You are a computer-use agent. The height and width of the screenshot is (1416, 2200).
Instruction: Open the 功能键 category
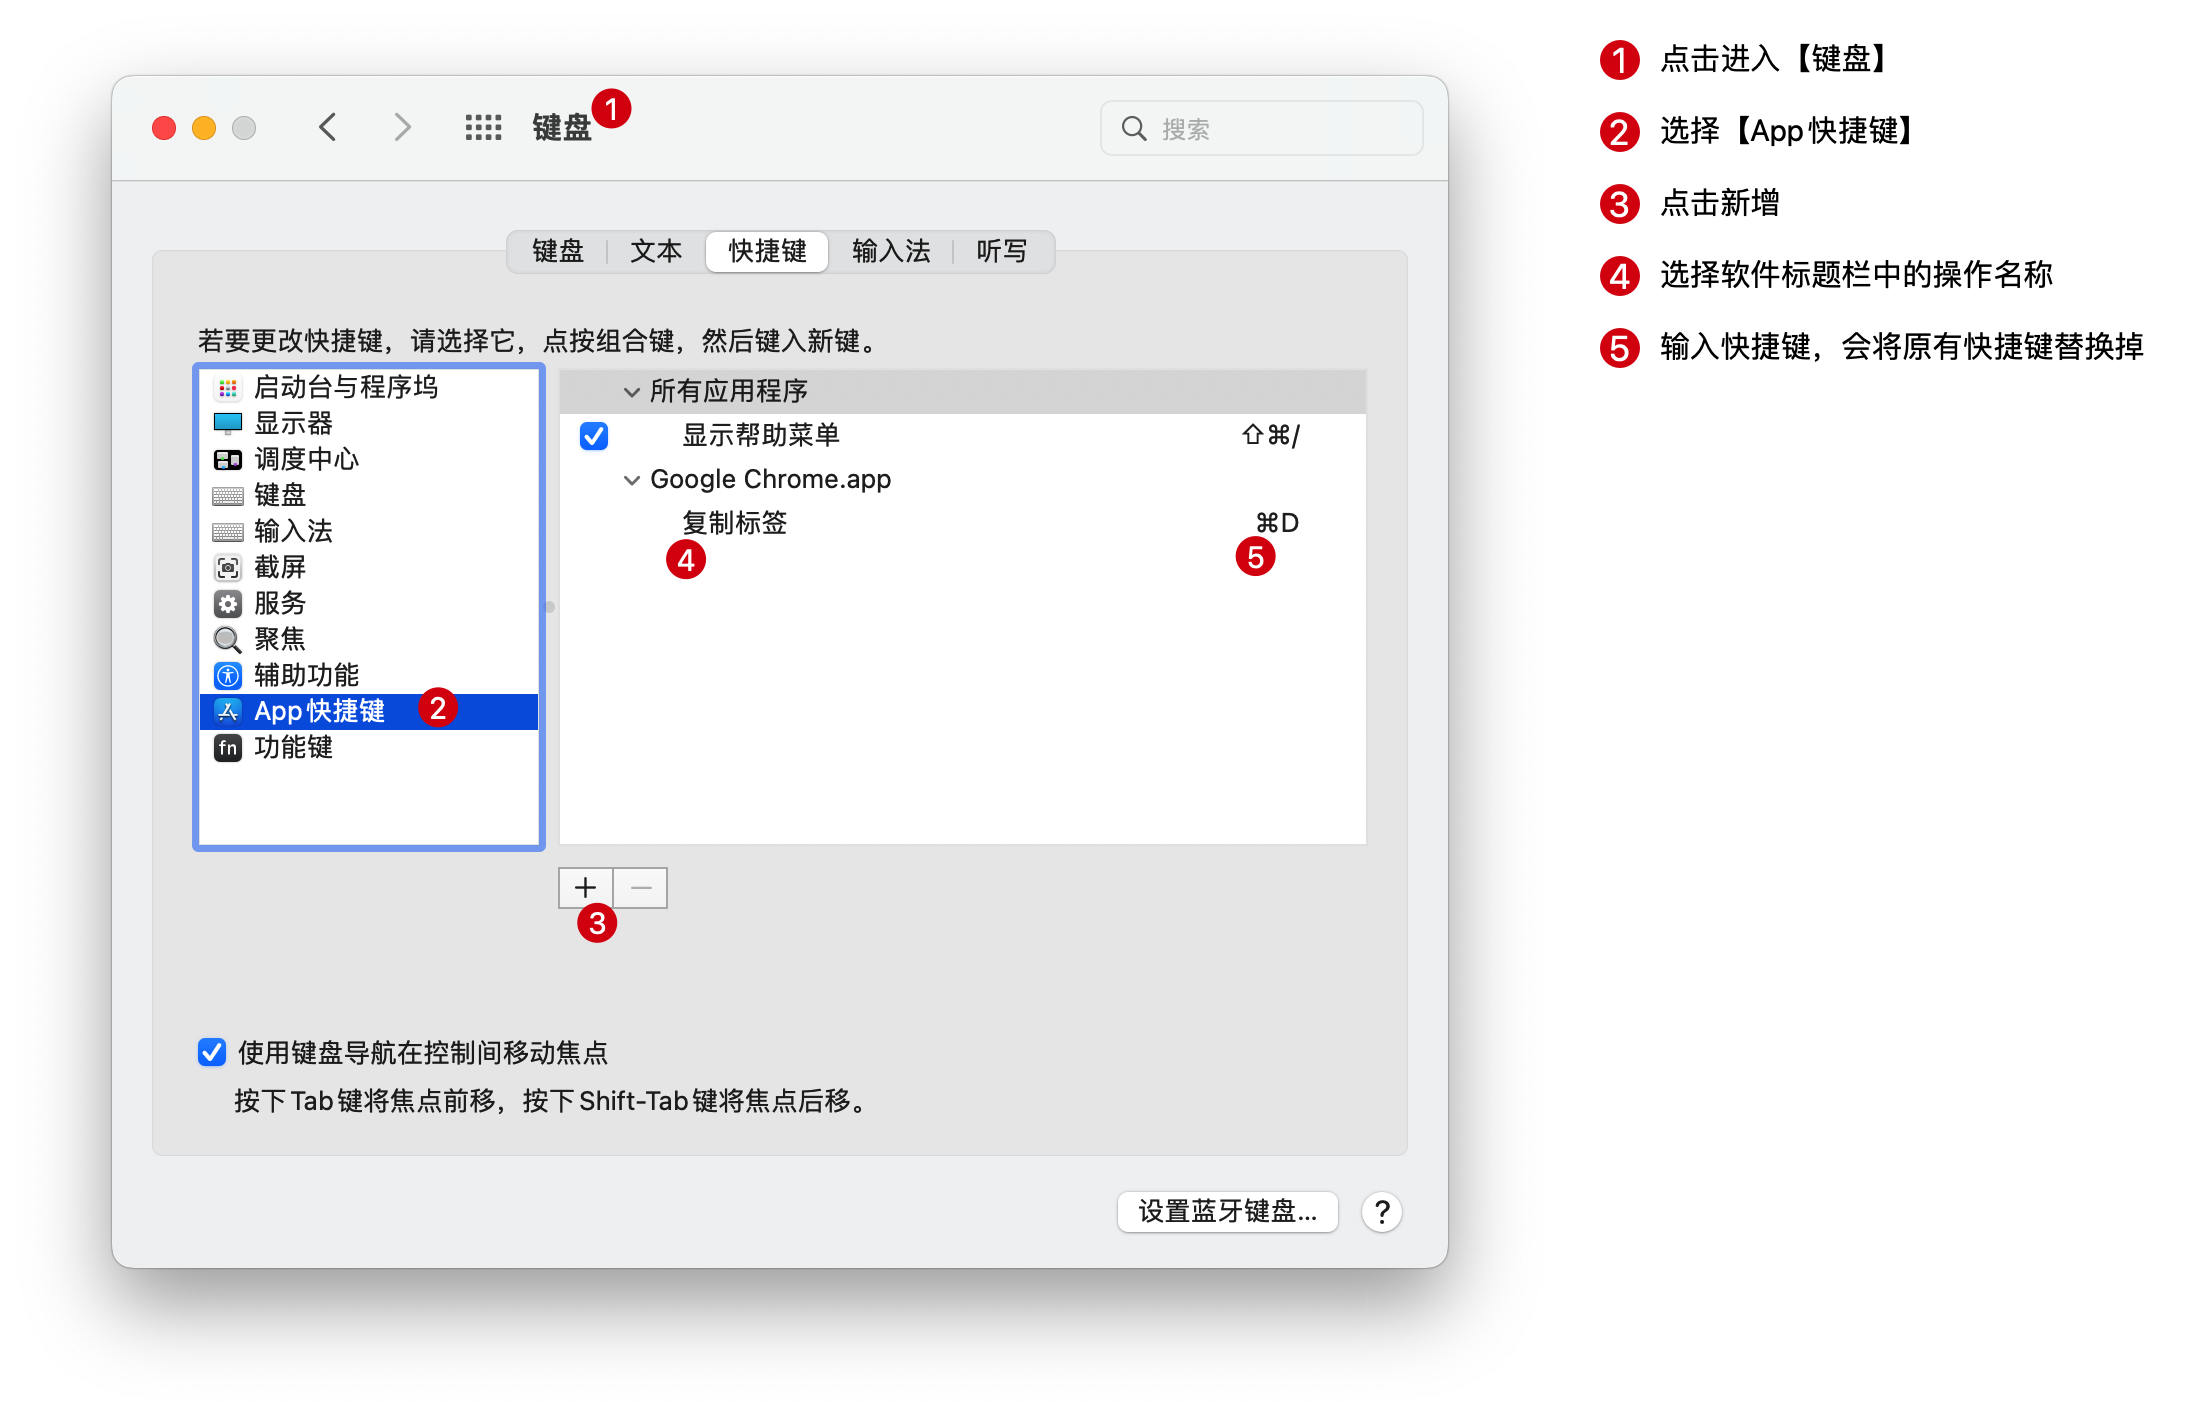tap(293, 747)
